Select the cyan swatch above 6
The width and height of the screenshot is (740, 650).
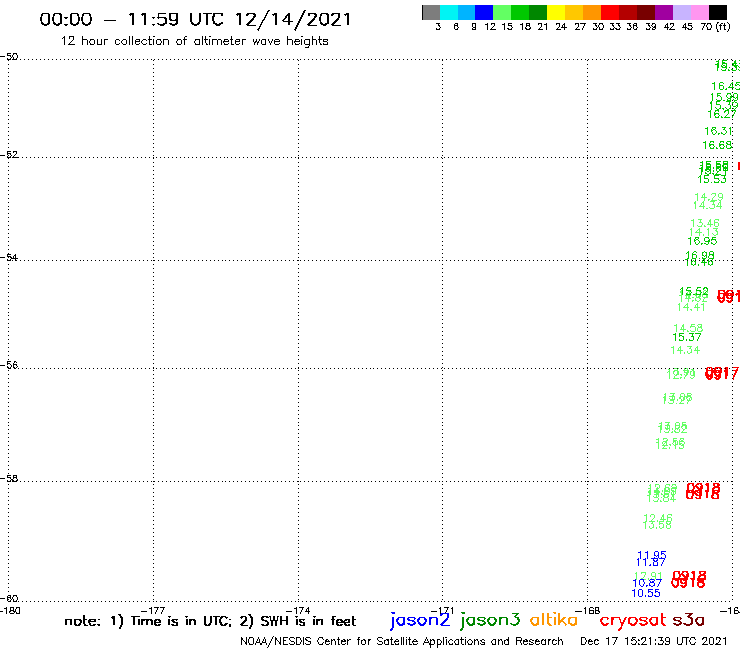449,12
